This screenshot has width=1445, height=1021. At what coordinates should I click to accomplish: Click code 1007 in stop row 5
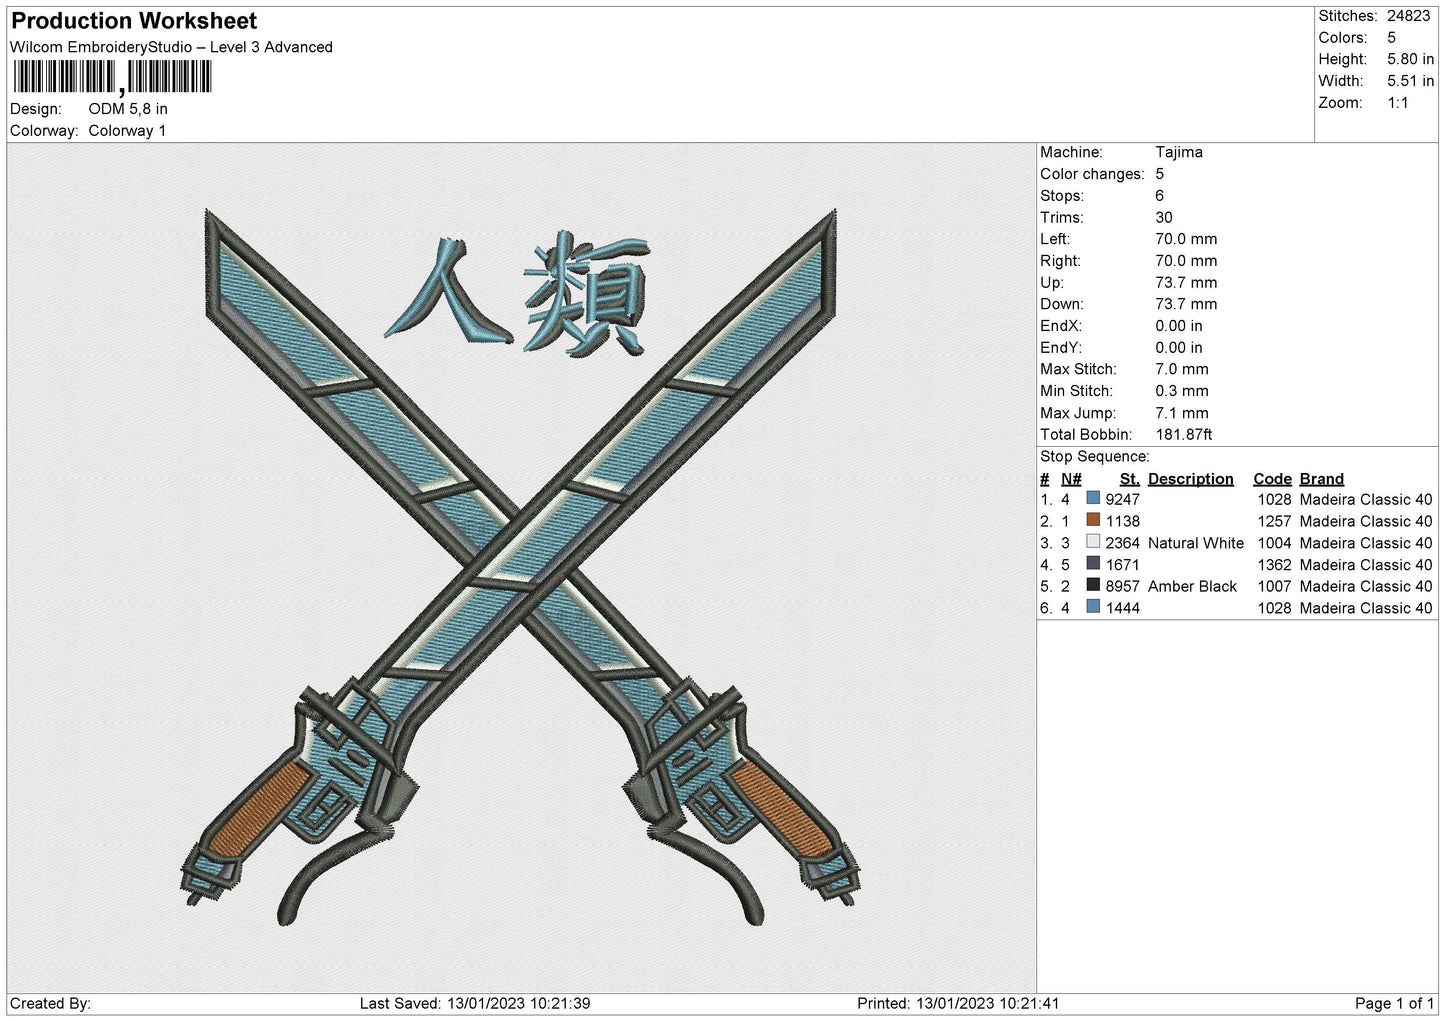[x=1275, y=586]
